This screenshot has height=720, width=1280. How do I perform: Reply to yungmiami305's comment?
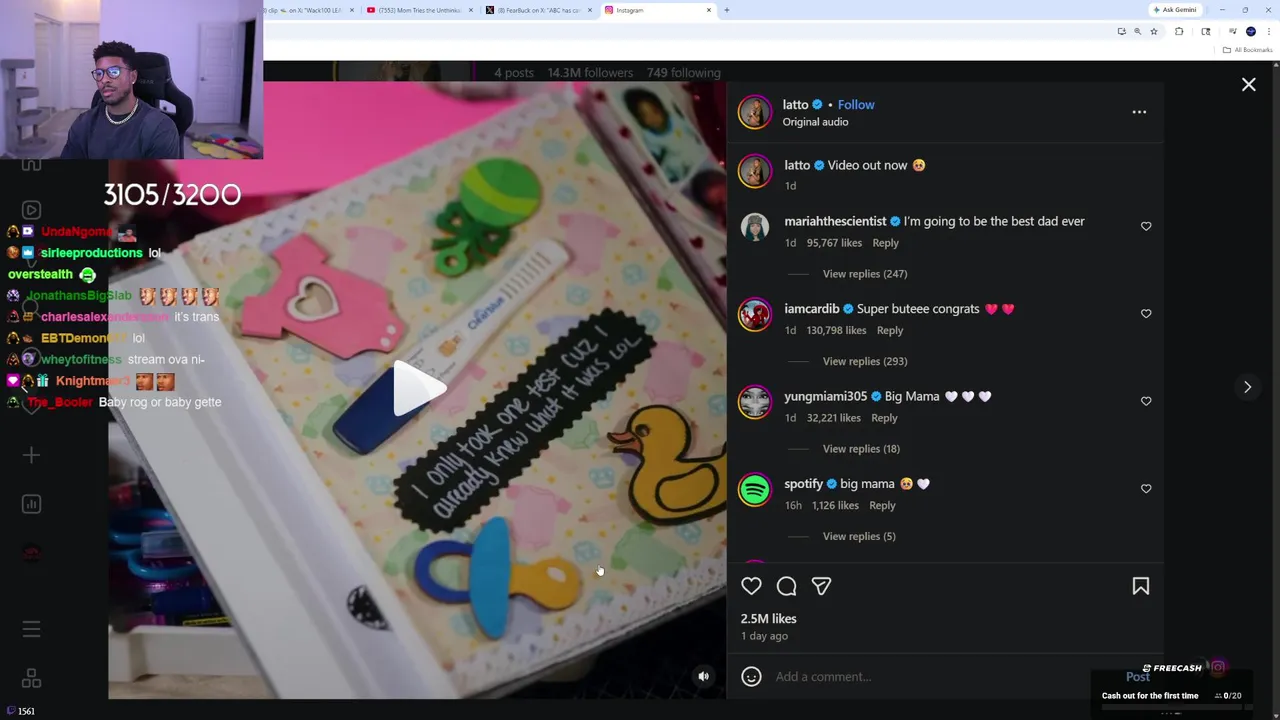coord(884,418)
